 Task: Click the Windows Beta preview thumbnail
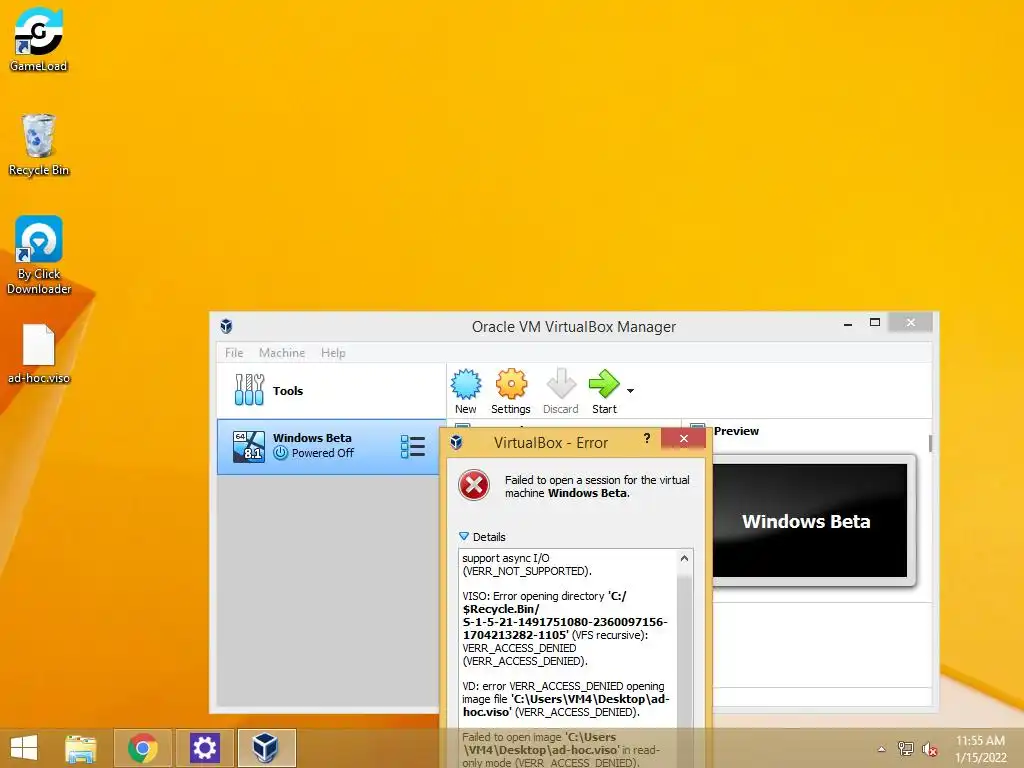(x=810, y=520)
